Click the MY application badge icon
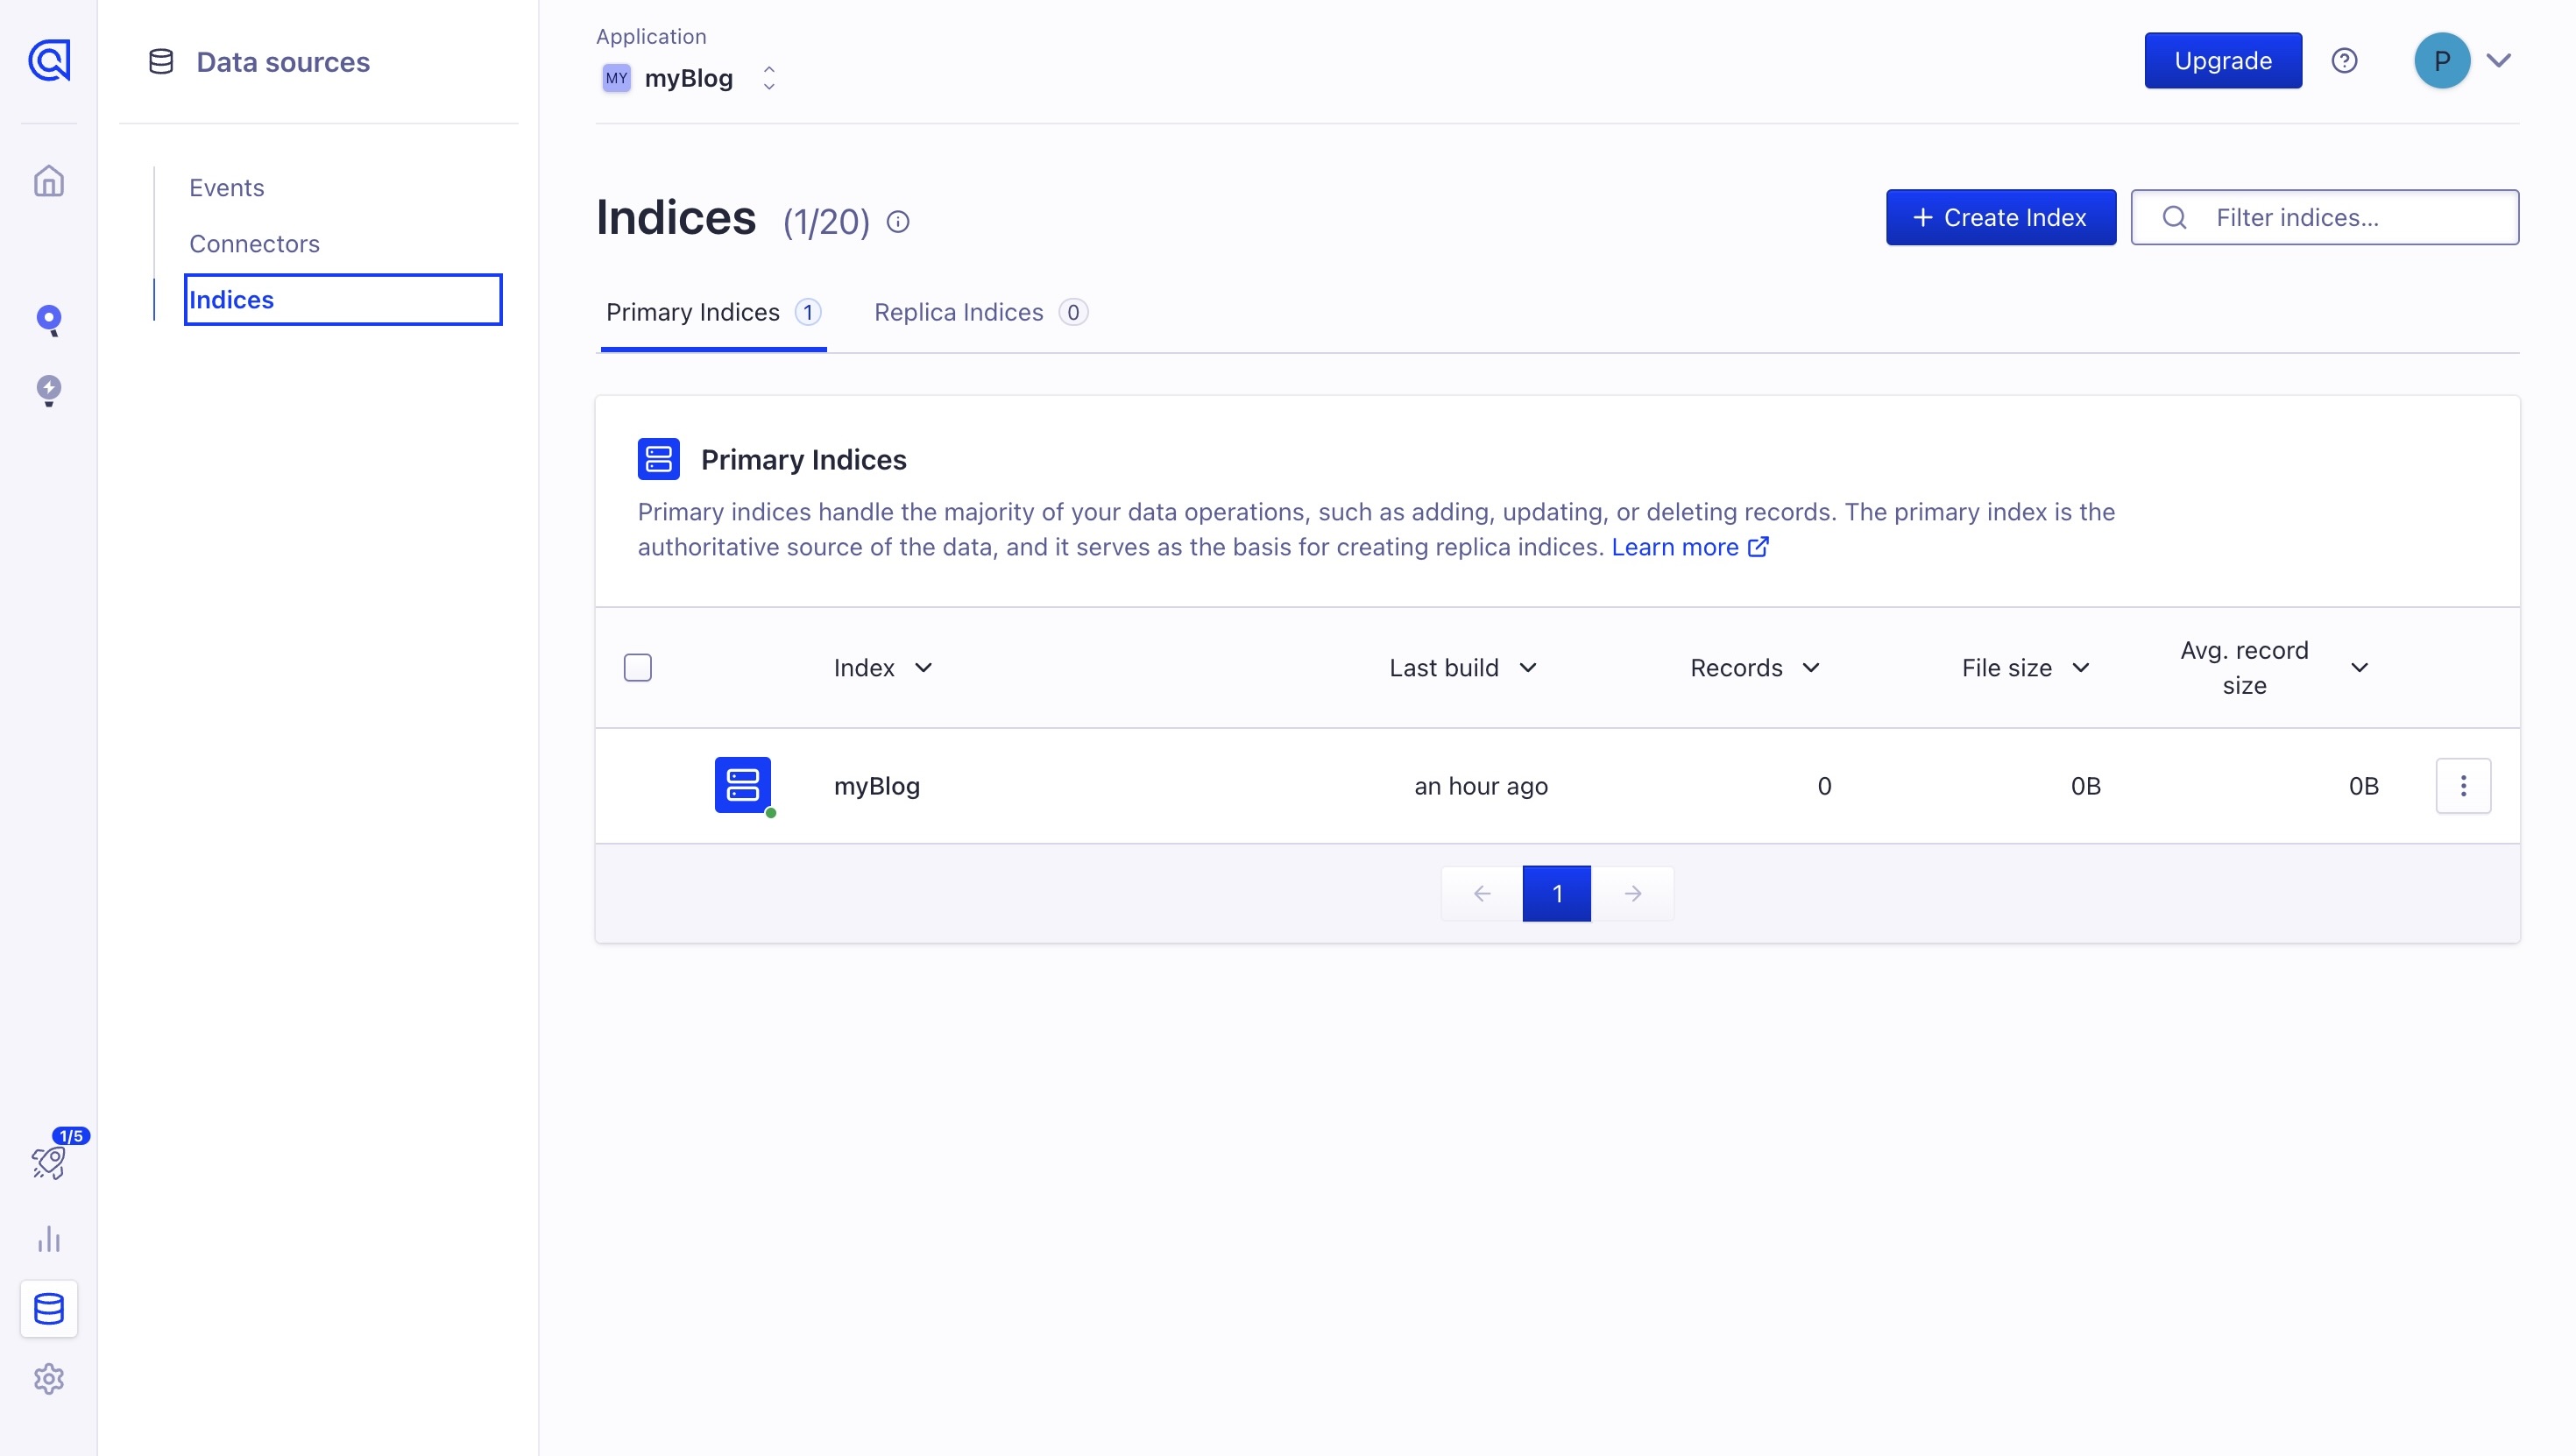This screenshot has height=1456, width=2576. (616, 78)
